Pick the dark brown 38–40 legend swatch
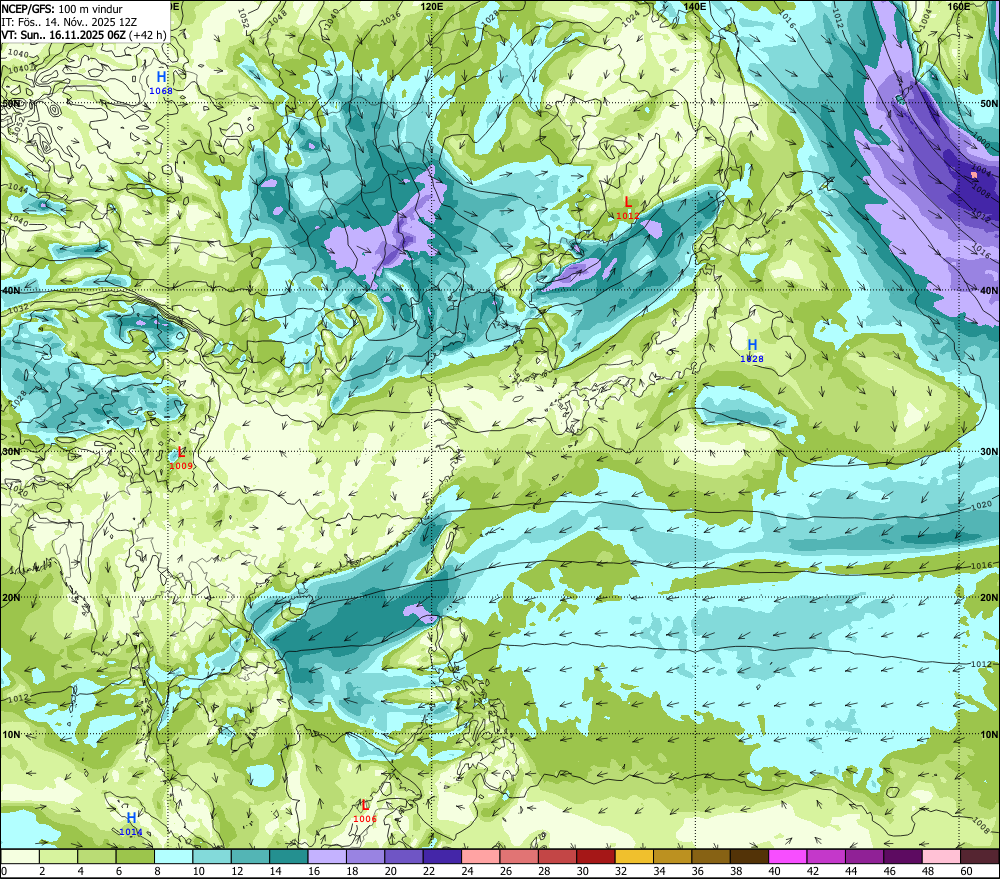Image resolution: width=1000 pixels, height=879 pixels. click(x=749, y=856)
